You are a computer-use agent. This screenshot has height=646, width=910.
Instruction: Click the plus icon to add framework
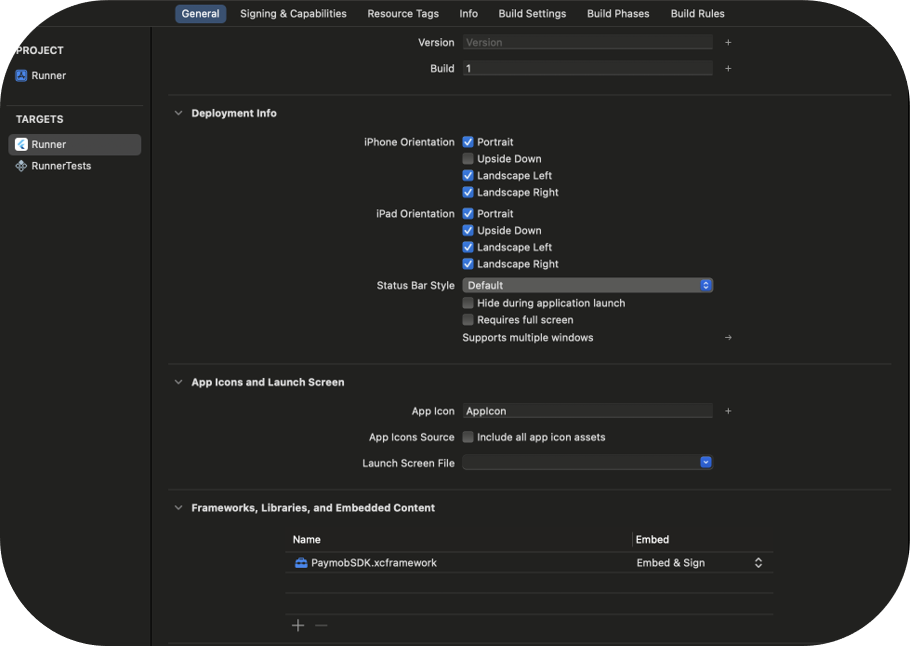click(x=298, y=625)
